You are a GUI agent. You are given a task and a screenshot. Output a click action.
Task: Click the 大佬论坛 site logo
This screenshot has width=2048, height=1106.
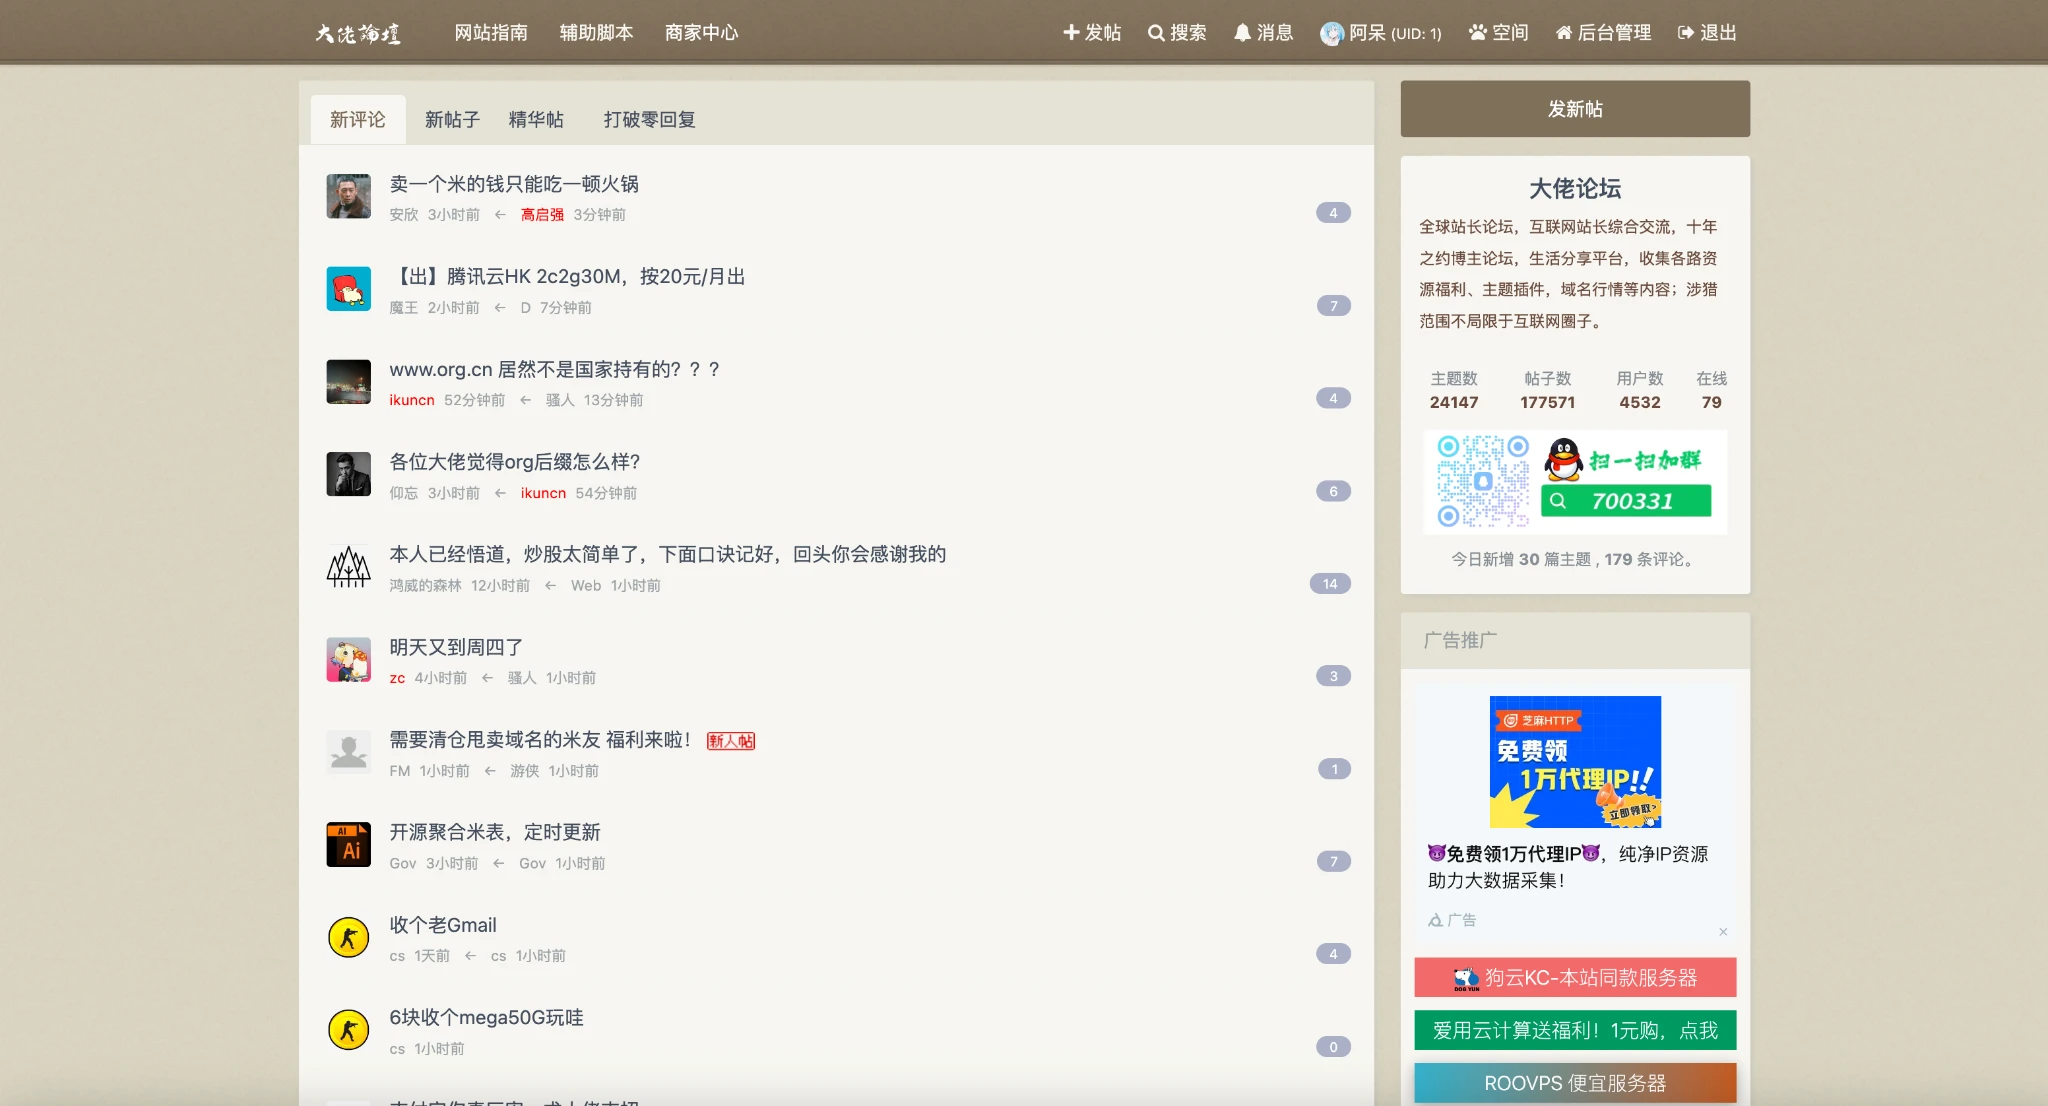click(x=357, y=33)
